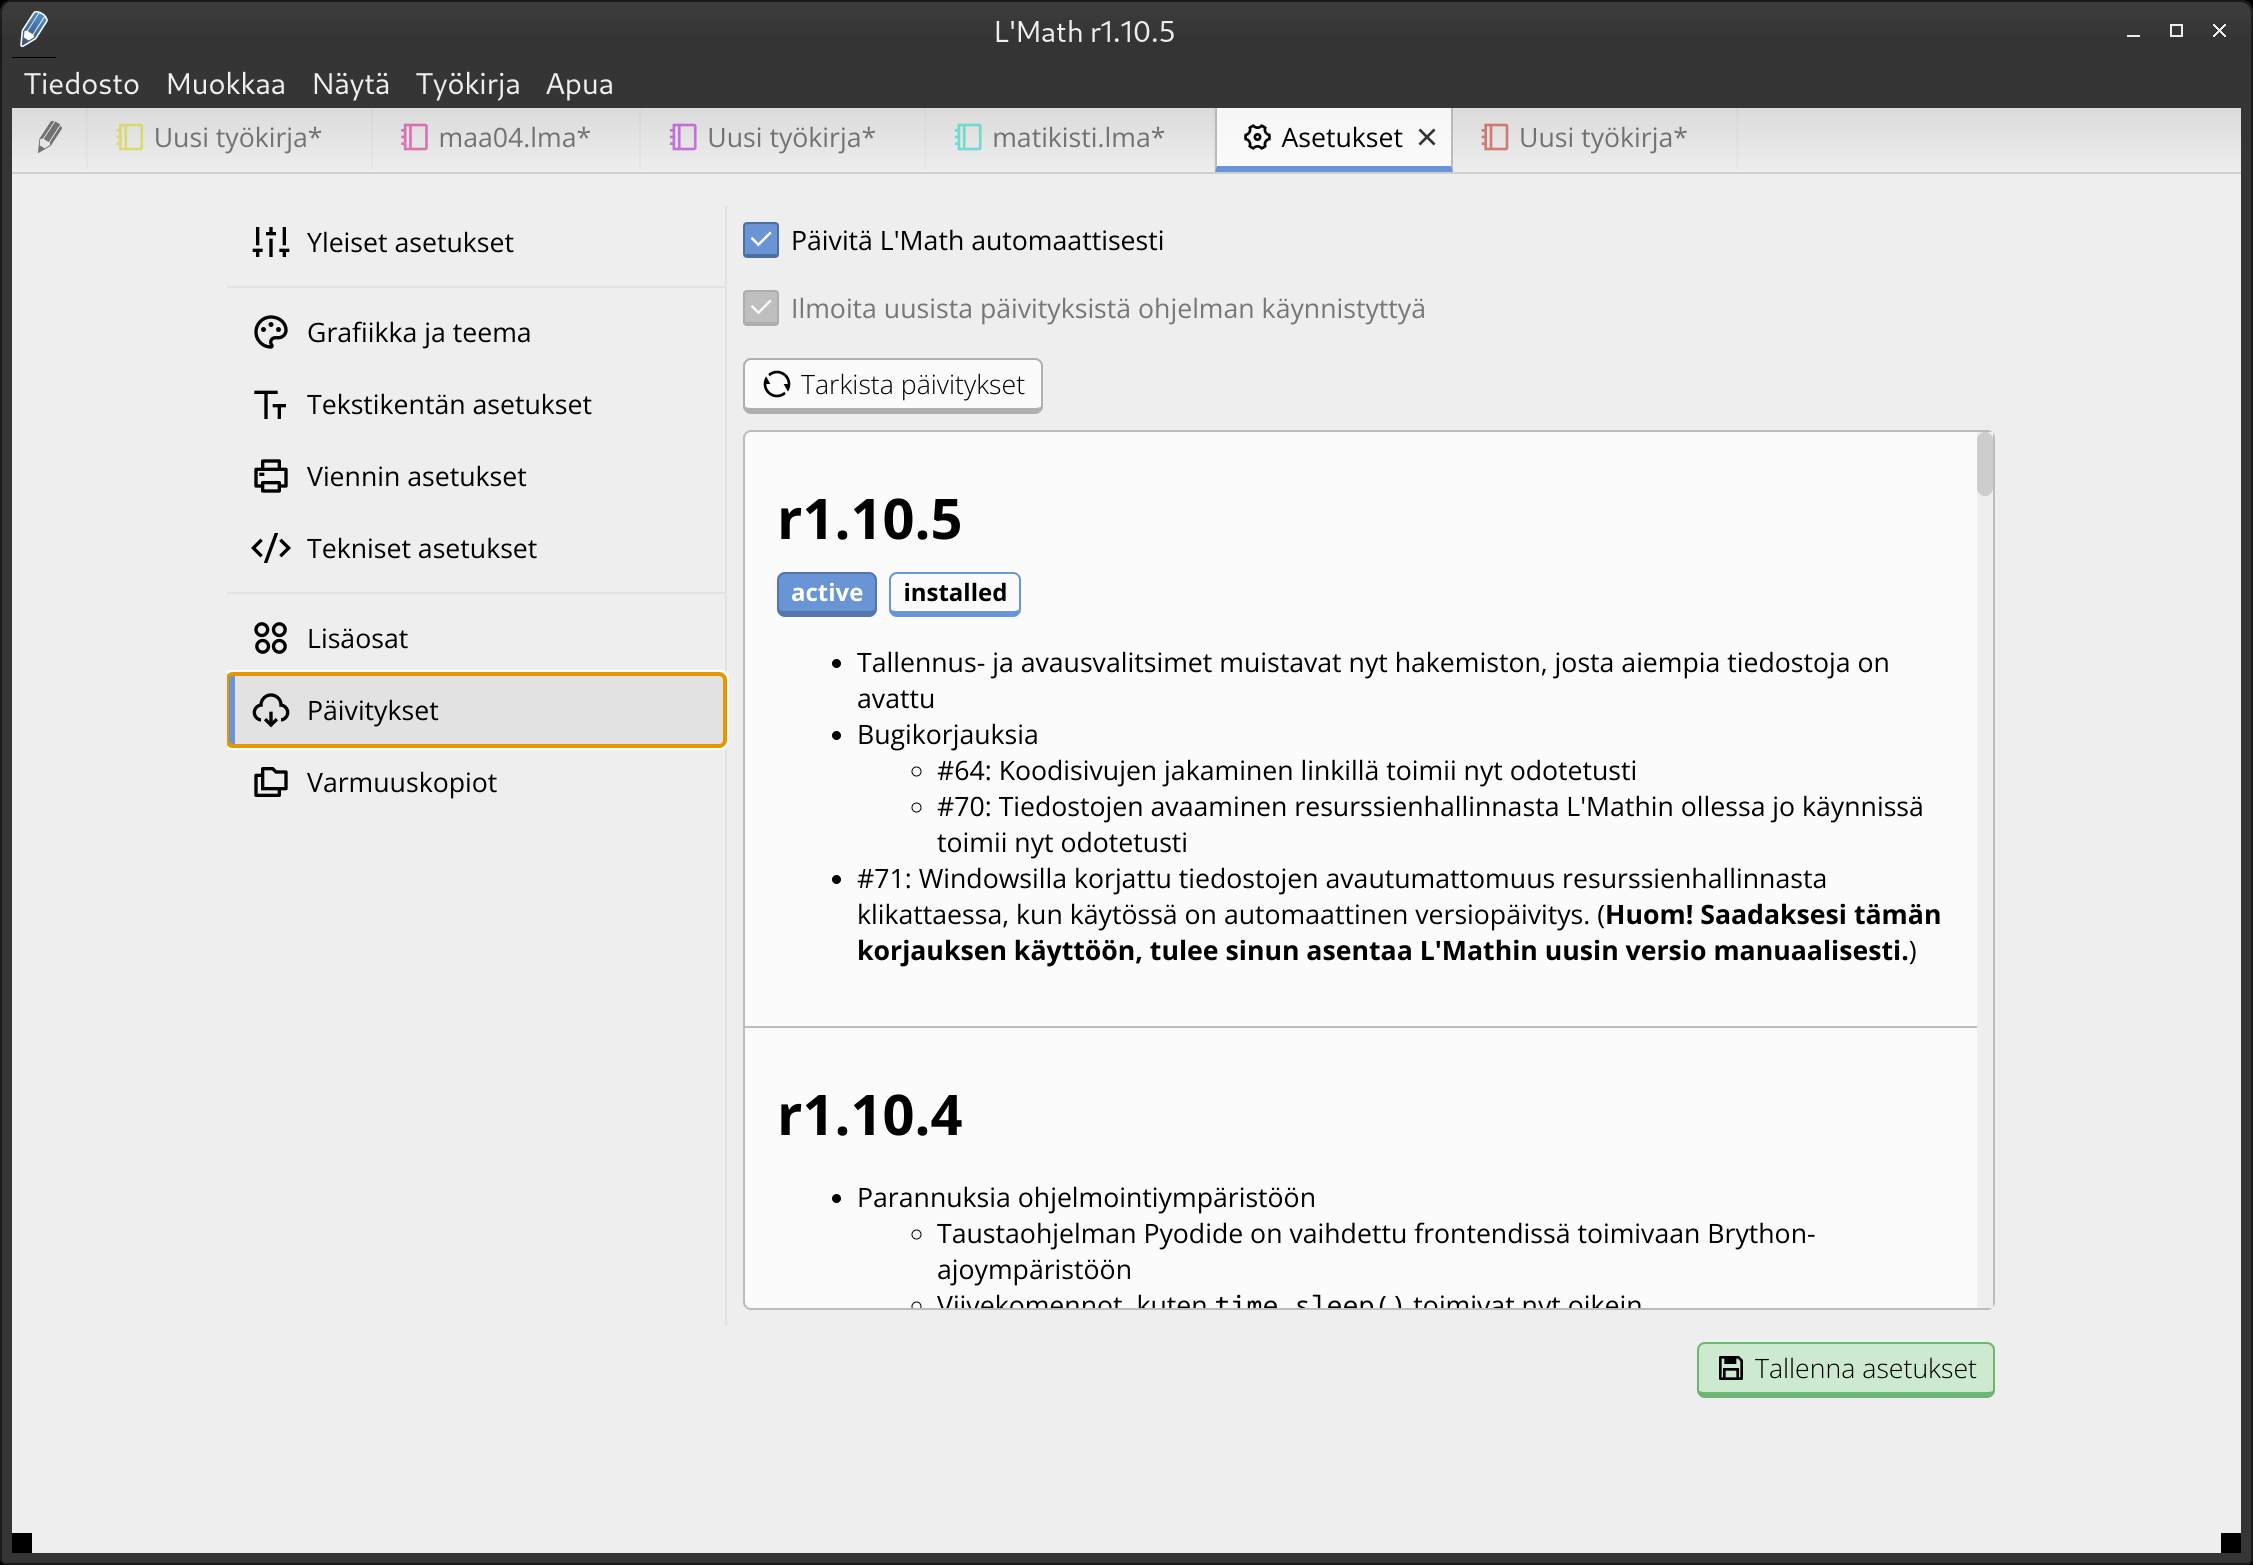Switch to the maa04.lma* tab
Viewport: 2253px width, 1565px height.
pyautogui.click(x=506, y=138)
